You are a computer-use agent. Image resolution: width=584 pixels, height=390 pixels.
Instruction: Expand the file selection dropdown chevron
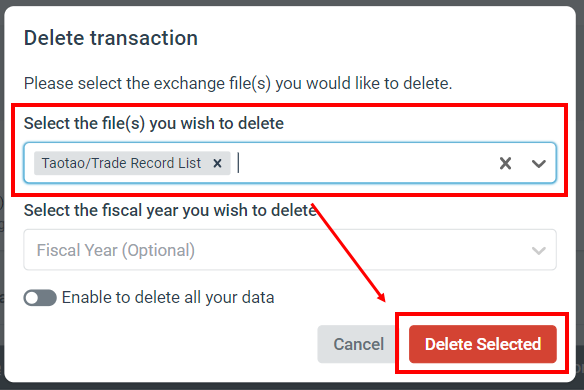coord(538,163)
